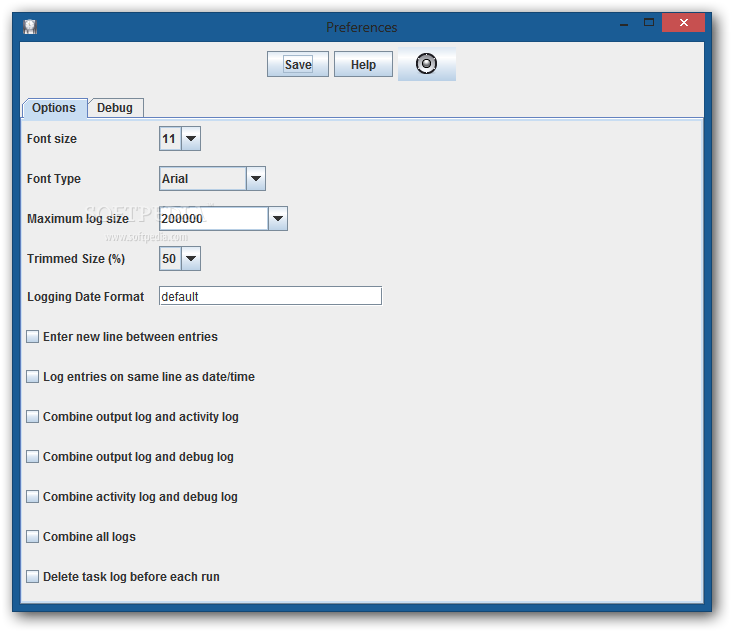Toggle Combine output log and activity log
This screenshot has height=632, width=732.
pos(32,417)
